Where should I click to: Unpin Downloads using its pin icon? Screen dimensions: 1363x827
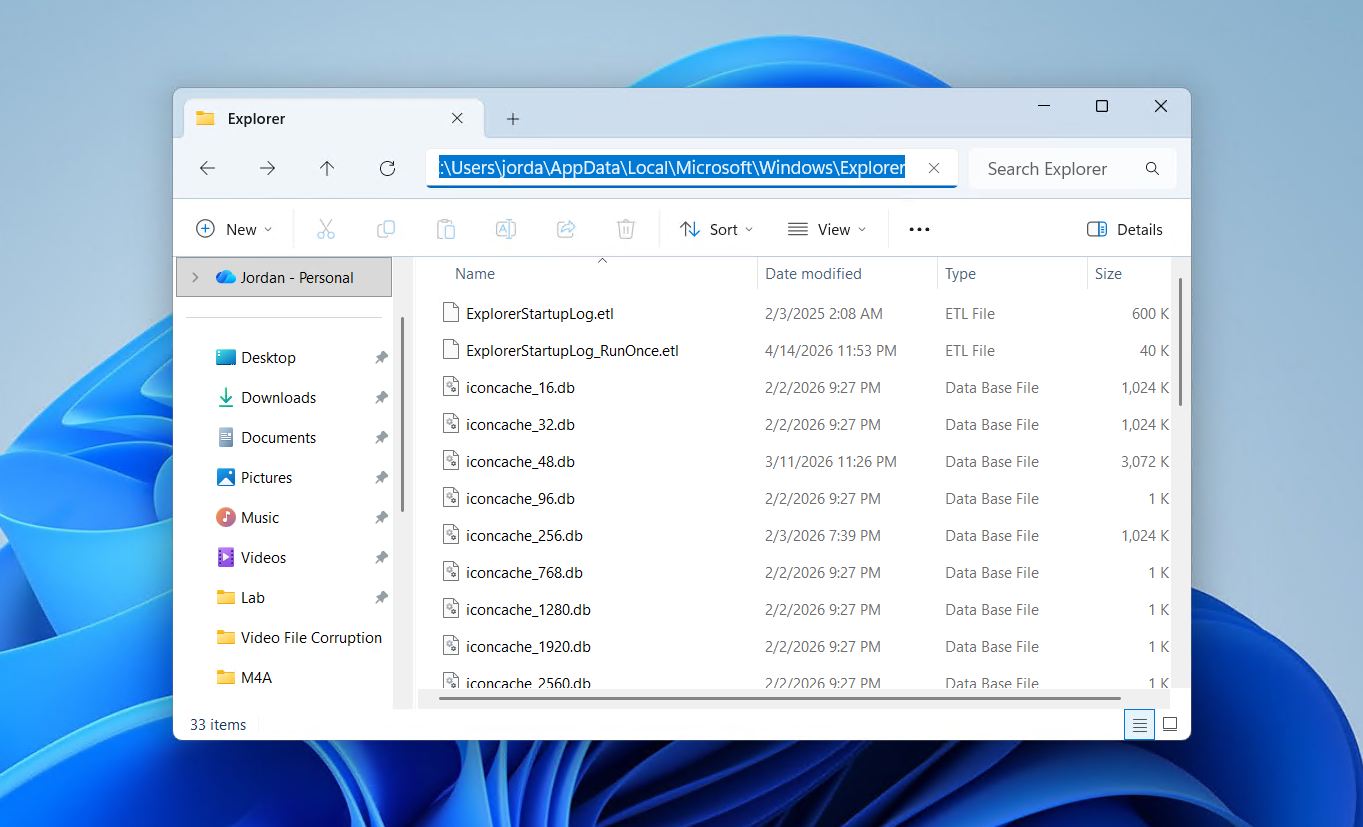tap(381, 397)
